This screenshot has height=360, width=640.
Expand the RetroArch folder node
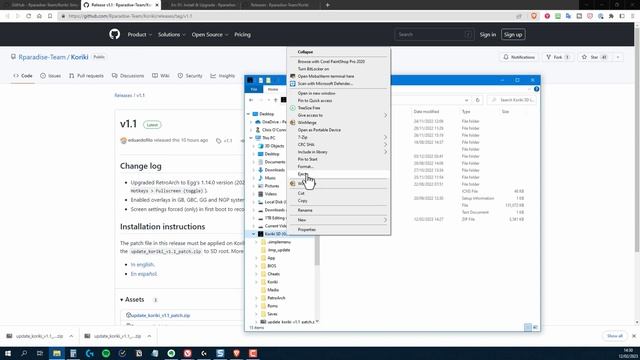(x=257, y=298)
